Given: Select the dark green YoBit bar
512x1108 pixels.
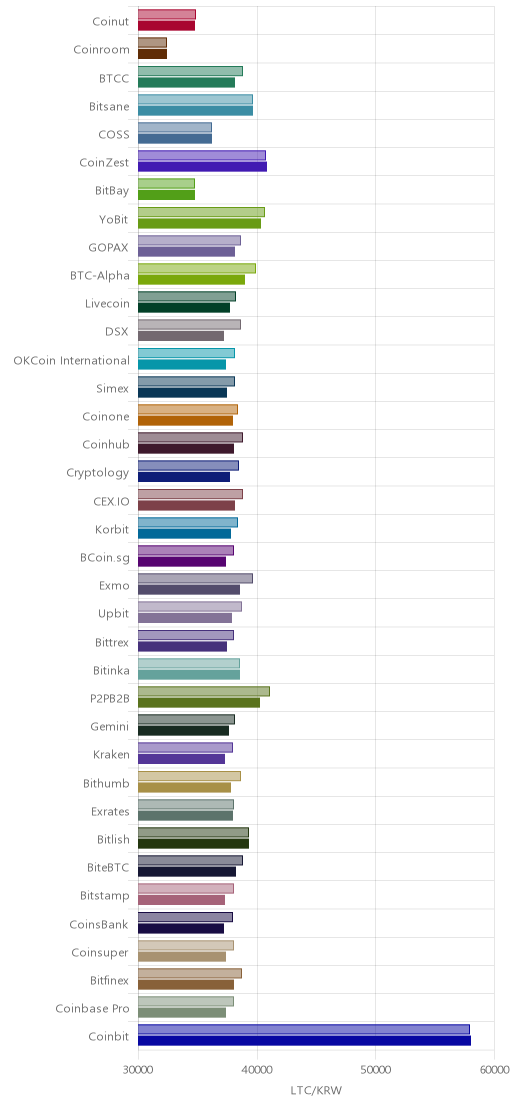Looking at the screenshot, I should (200, 223).
